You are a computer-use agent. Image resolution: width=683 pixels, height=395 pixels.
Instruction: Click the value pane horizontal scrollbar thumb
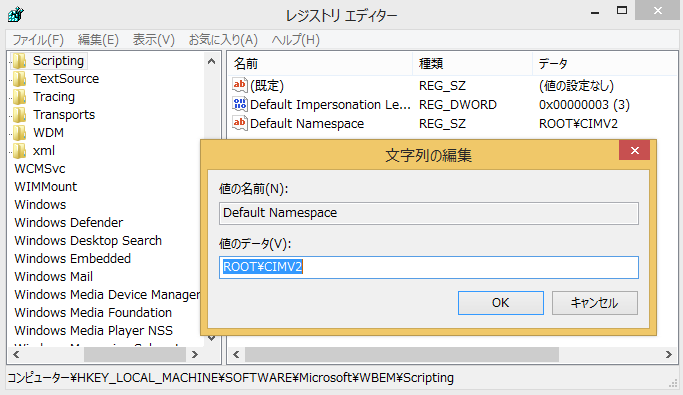(402, 354)
